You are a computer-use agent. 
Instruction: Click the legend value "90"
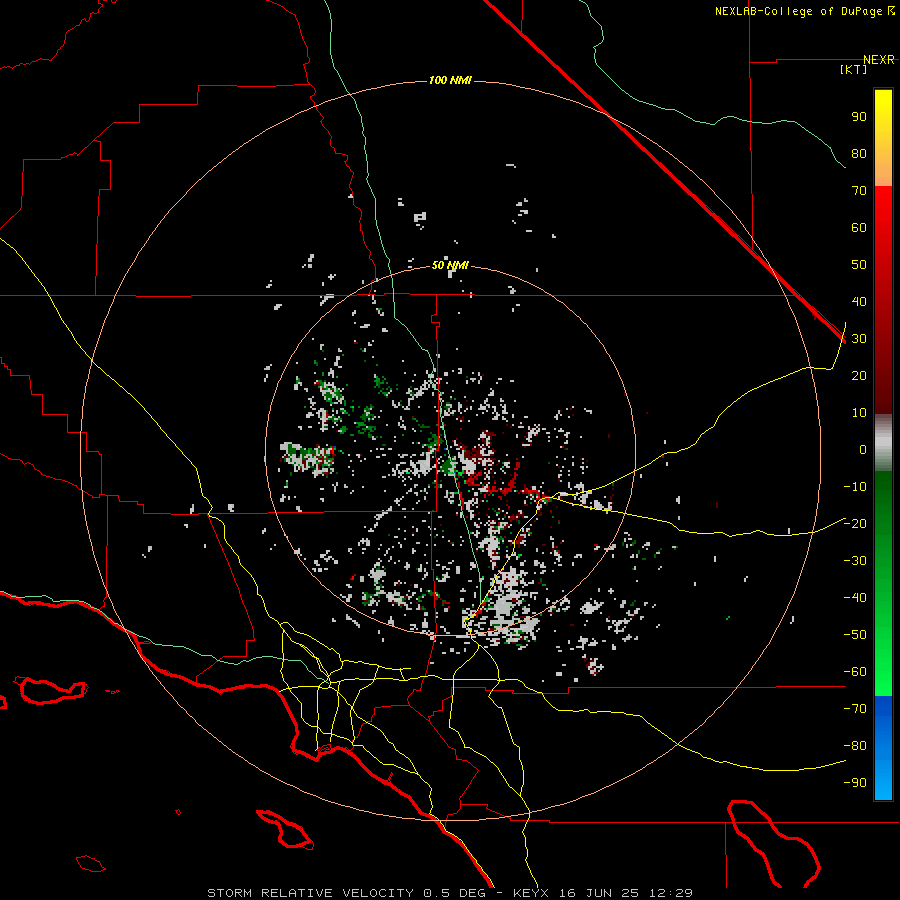(x=859, y=117)
